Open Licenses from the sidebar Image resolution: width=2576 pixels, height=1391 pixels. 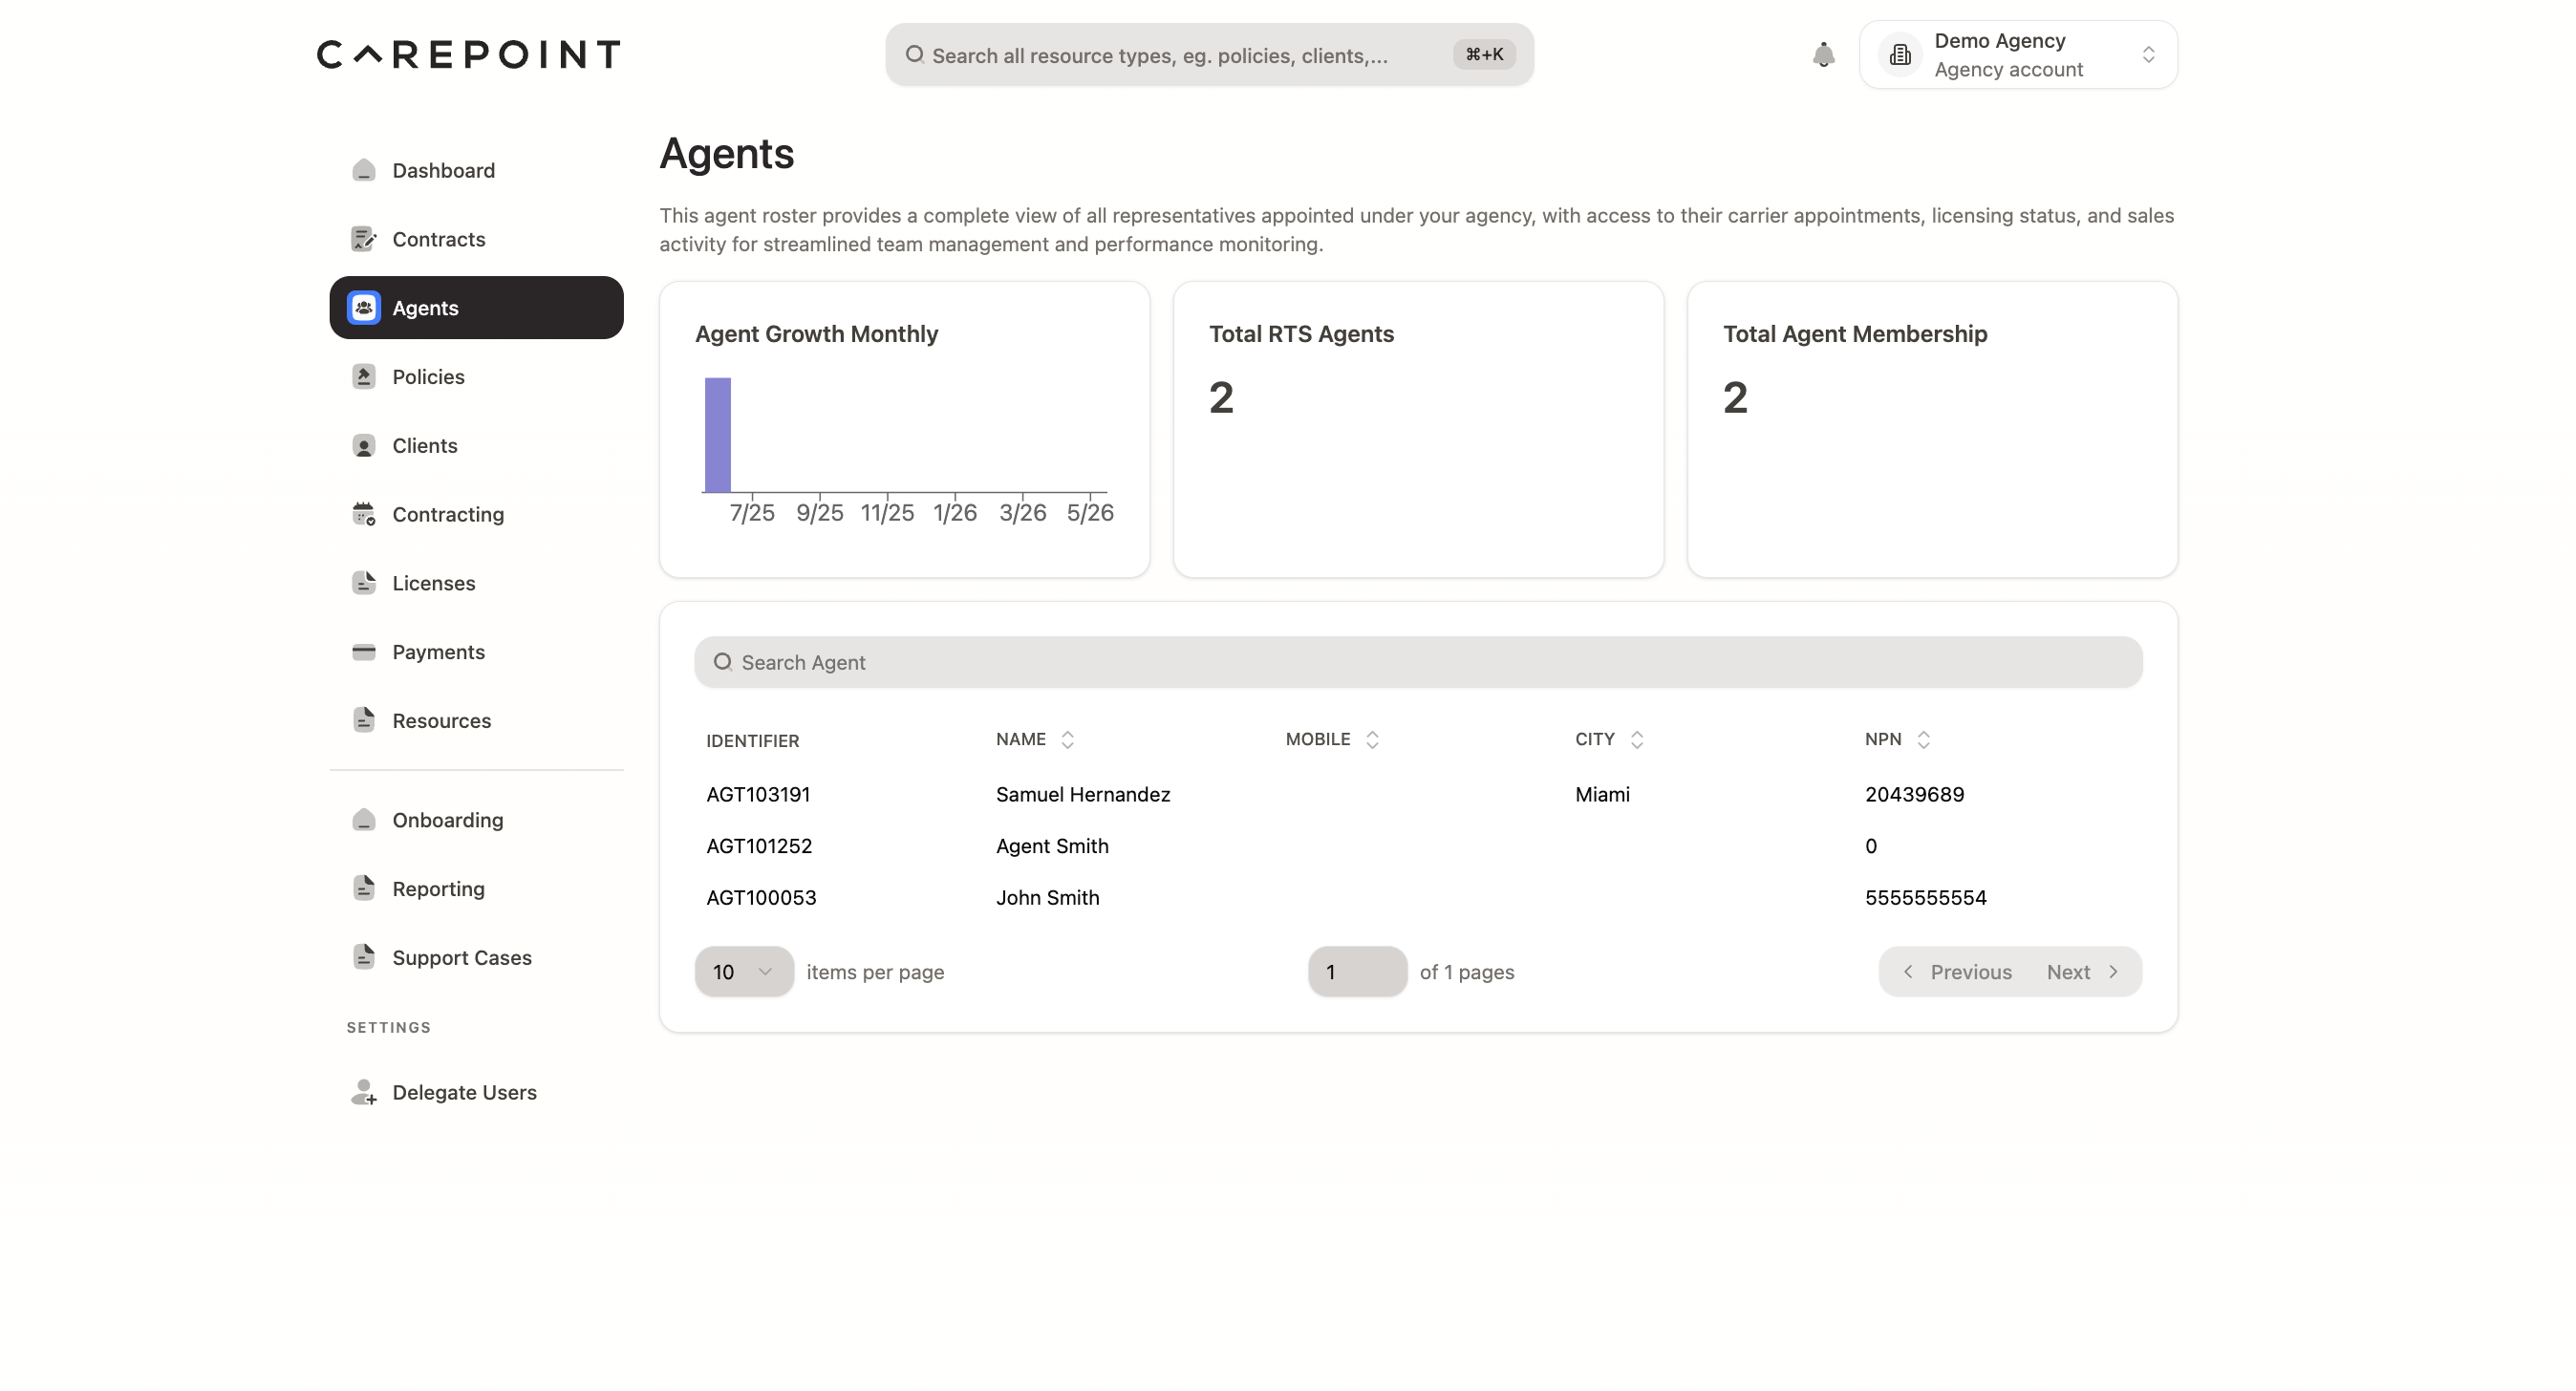click(476, 583)
